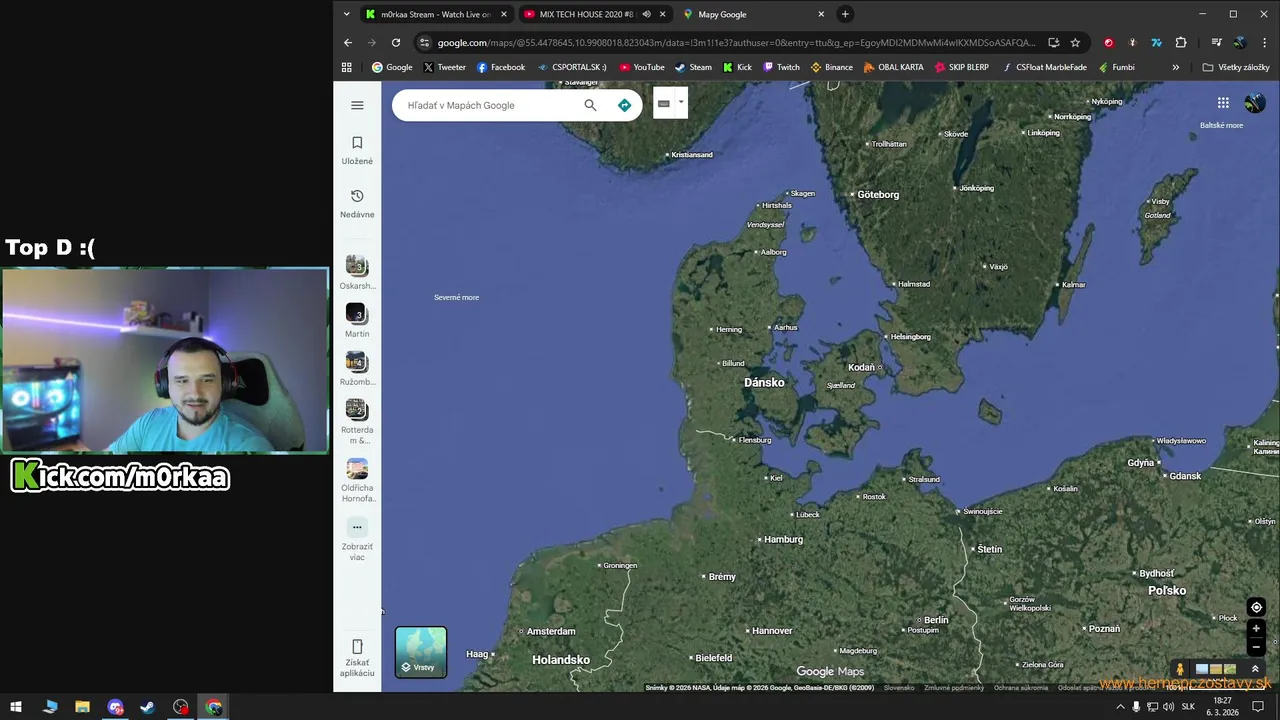
Task: Click the magnifier search icon in Maps
Action: pos(590,105)
